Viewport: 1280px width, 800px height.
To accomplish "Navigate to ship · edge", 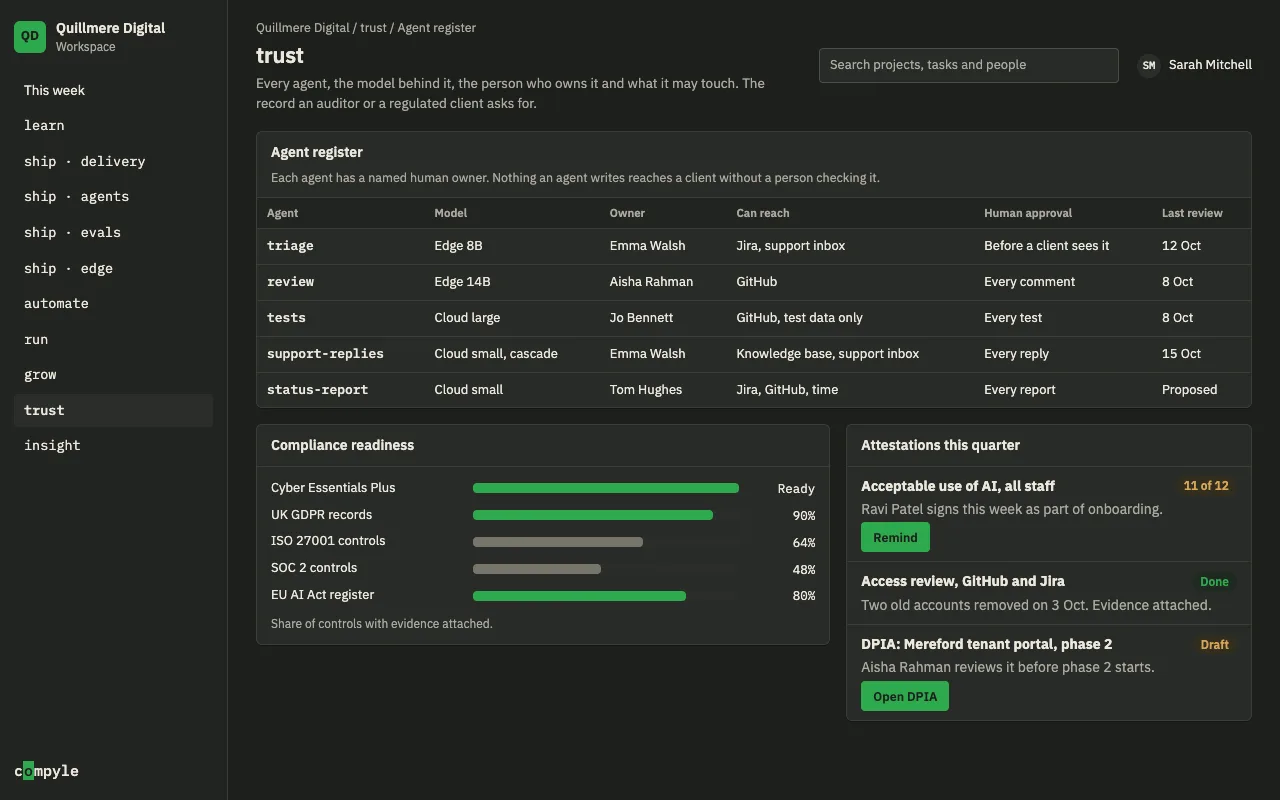I will click(113, 268).
